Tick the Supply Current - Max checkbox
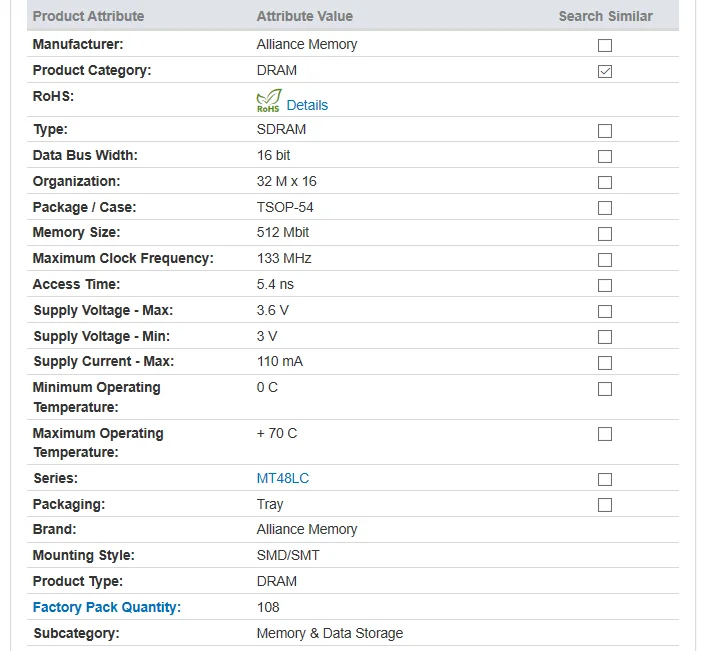The width and height of the screenshot is (711, 651). (x=604, y=363)
